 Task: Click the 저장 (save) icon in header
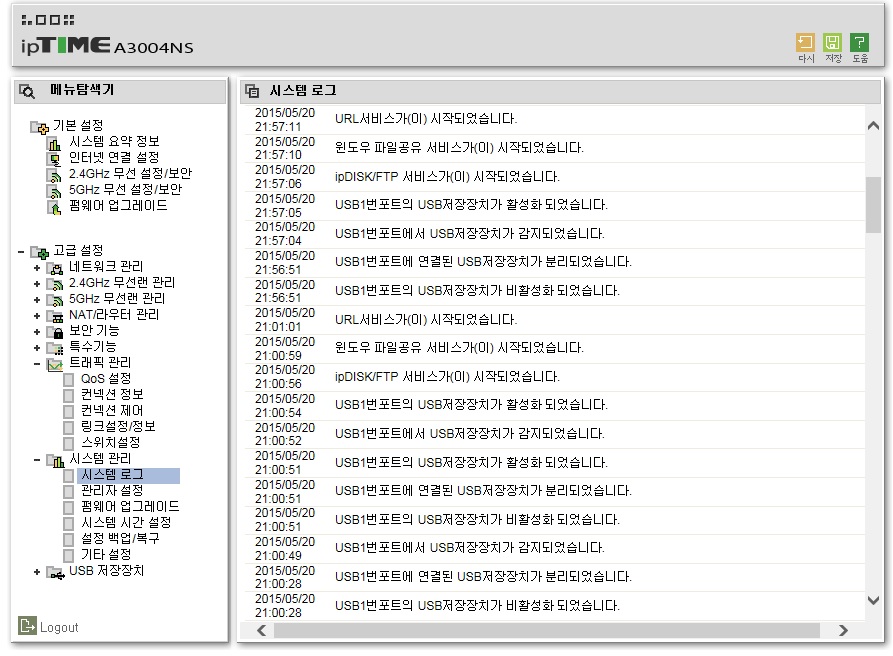[x=833, y=43]
